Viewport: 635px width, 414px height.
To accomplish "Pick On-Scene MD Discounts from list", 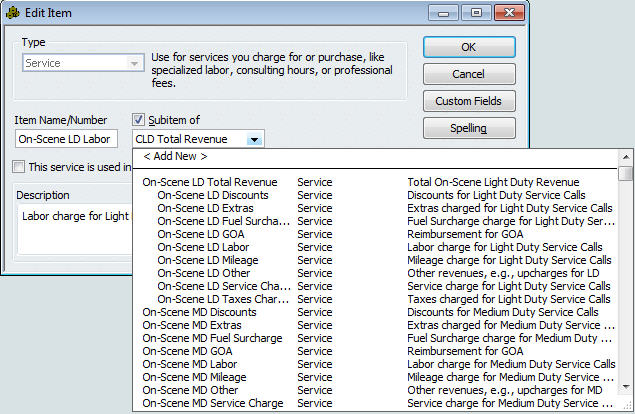I will pyautogui.click(x=199, y=312).
